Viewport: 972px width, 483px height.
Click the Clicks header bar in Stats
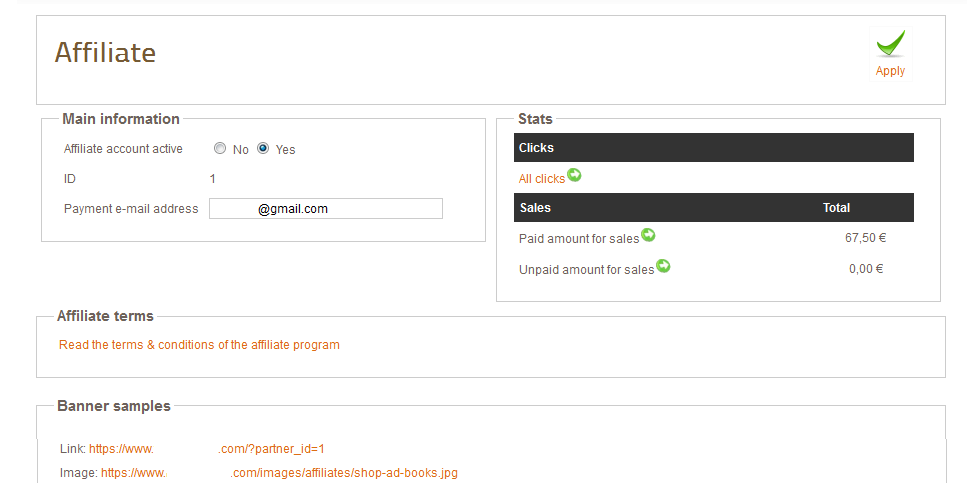[713, 148]
